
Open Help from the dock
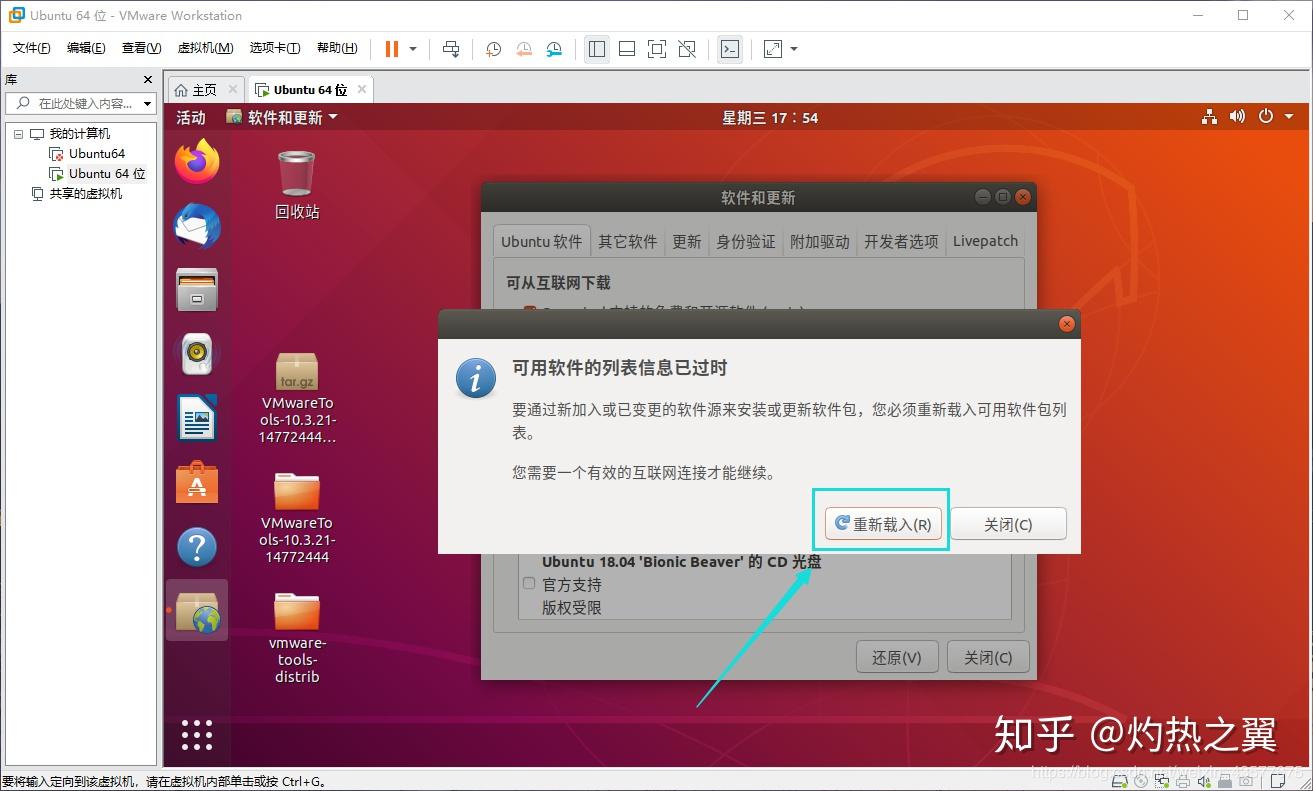coord(197,547)
